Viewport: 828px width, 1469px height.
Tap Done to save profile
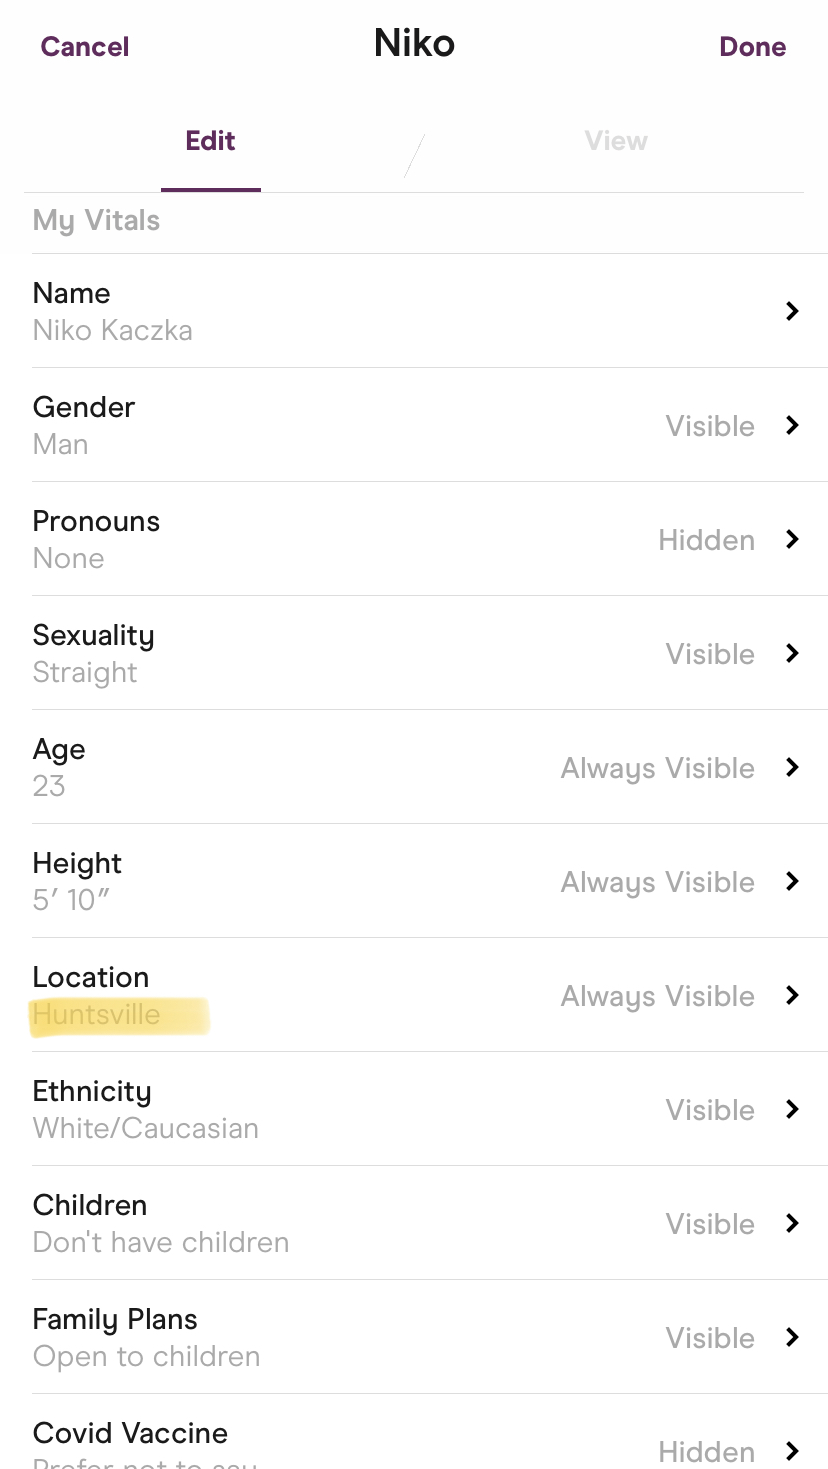click(x=753, y=47)
